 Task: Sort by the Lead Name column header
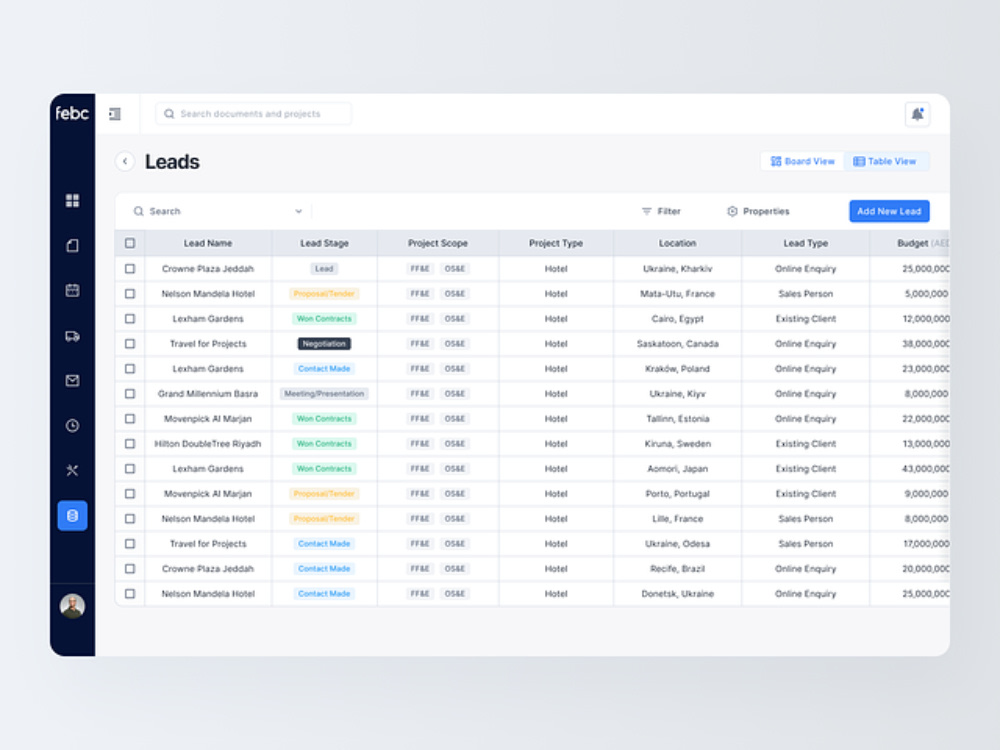[x=208, y=243]
